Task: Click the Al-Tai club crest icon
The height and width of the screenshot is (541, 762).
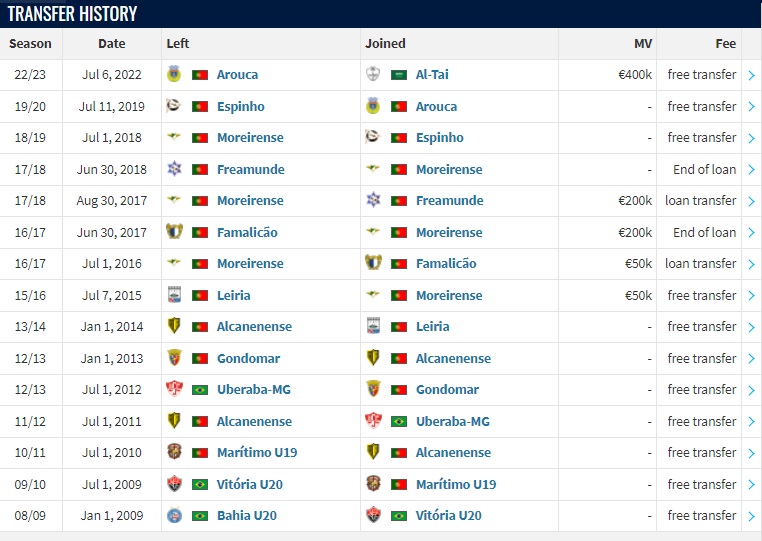Action: 373,74
